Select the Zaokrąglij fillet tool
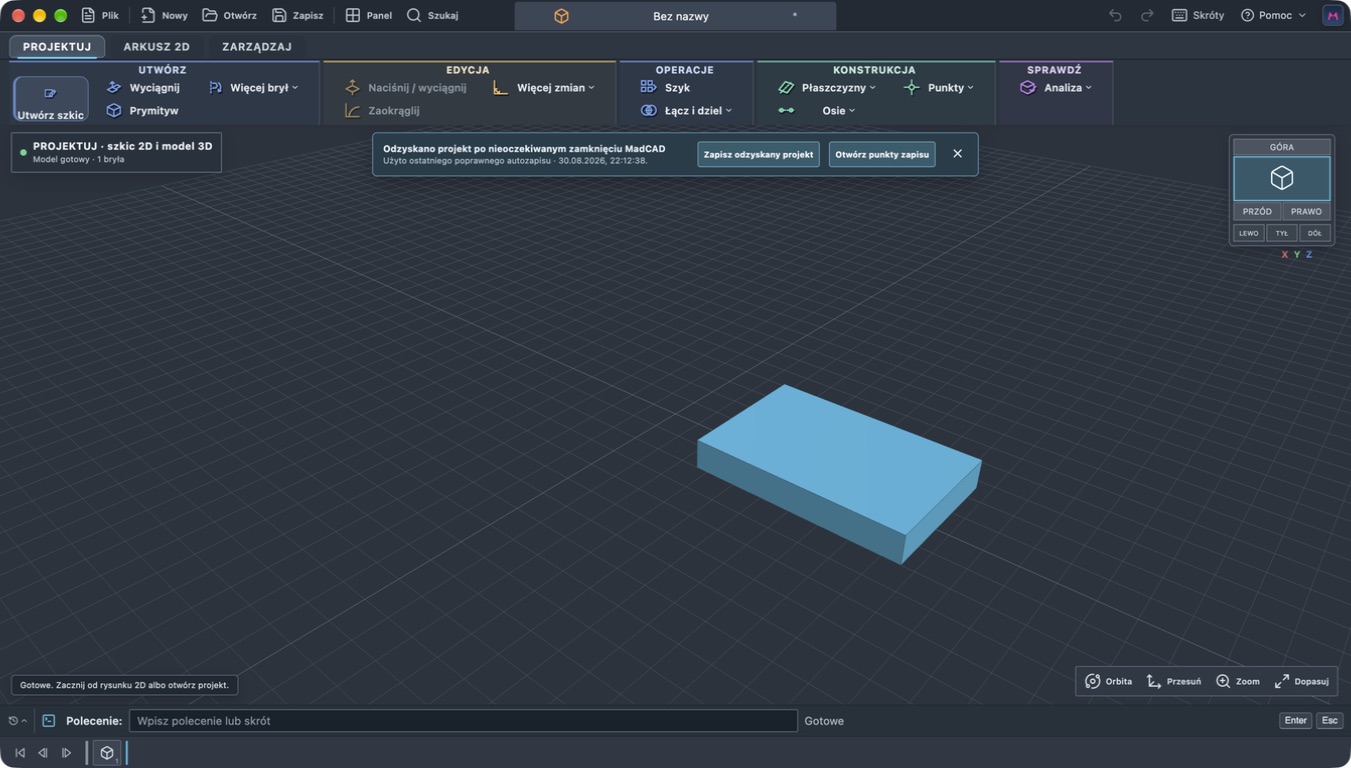The image size is (1351, 768). click(382, 111)
